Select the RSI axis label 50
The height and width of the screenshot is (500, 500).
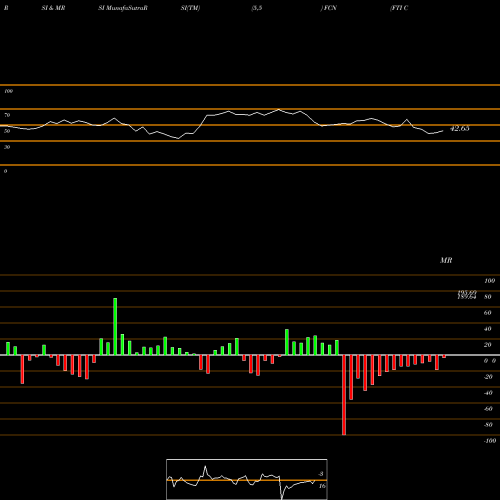click(7, 131)
